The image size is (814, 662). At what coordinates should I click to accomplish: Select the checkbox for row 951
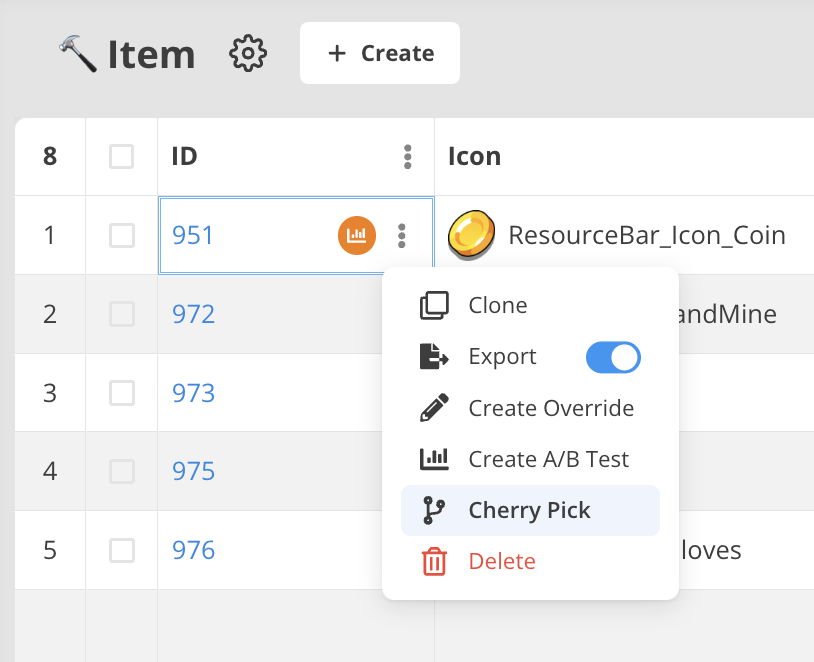click(121, 235)
